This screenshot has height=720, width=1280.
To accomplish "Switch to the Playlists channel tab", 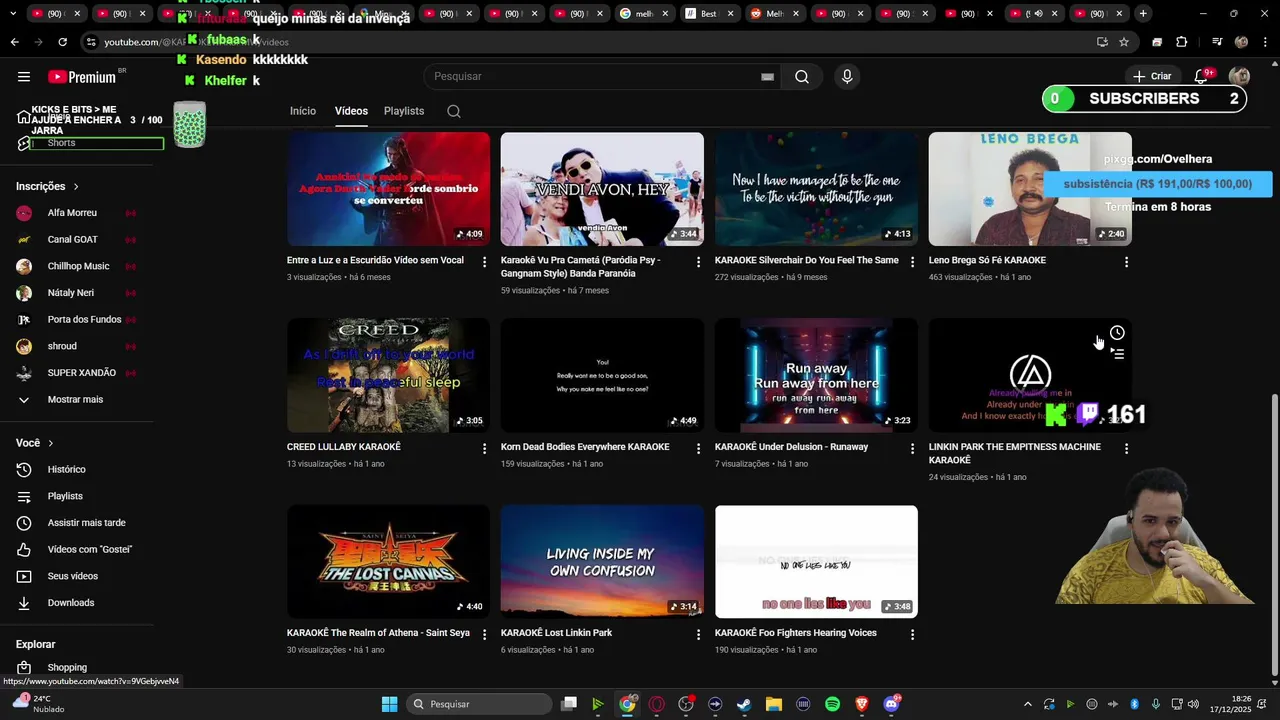I will [404, 111].
